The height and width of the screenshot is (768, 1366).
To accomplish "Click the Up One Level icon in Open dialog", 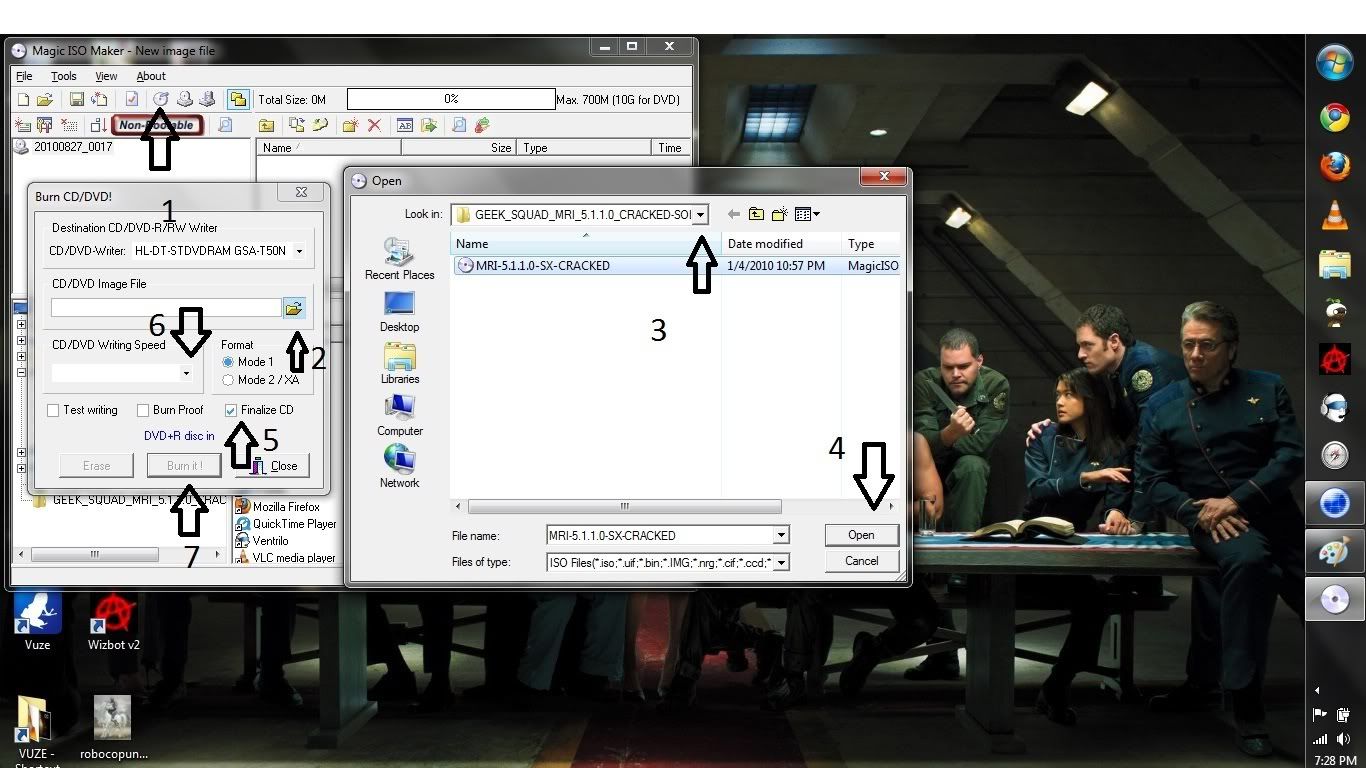I will click(756, 214).
